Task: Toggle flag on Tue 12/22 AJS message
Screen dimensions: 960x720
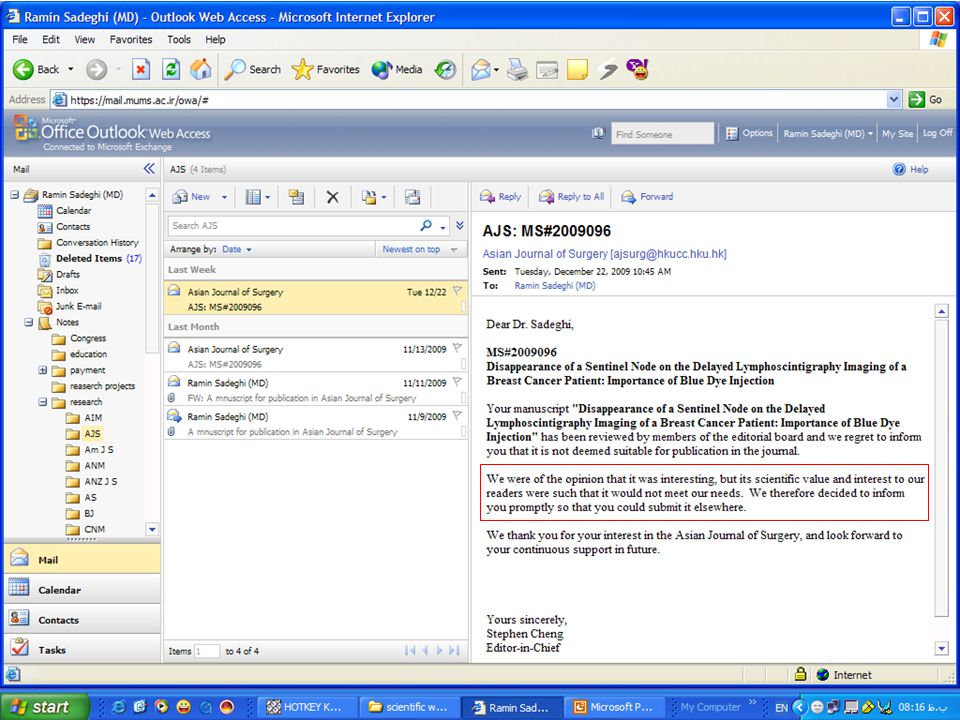Action: (x=457, y=291)
